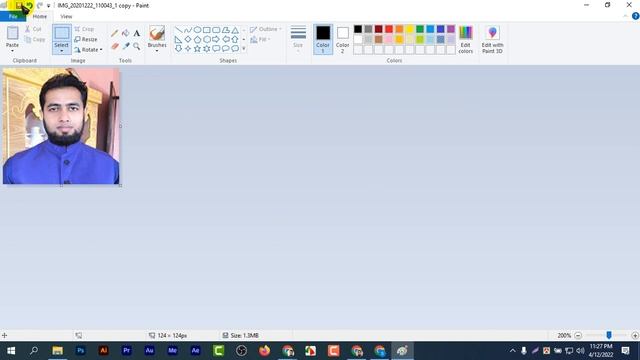Choose the Right arrow shape
Viewport: 640px width, 360px height.
(216, 39)
